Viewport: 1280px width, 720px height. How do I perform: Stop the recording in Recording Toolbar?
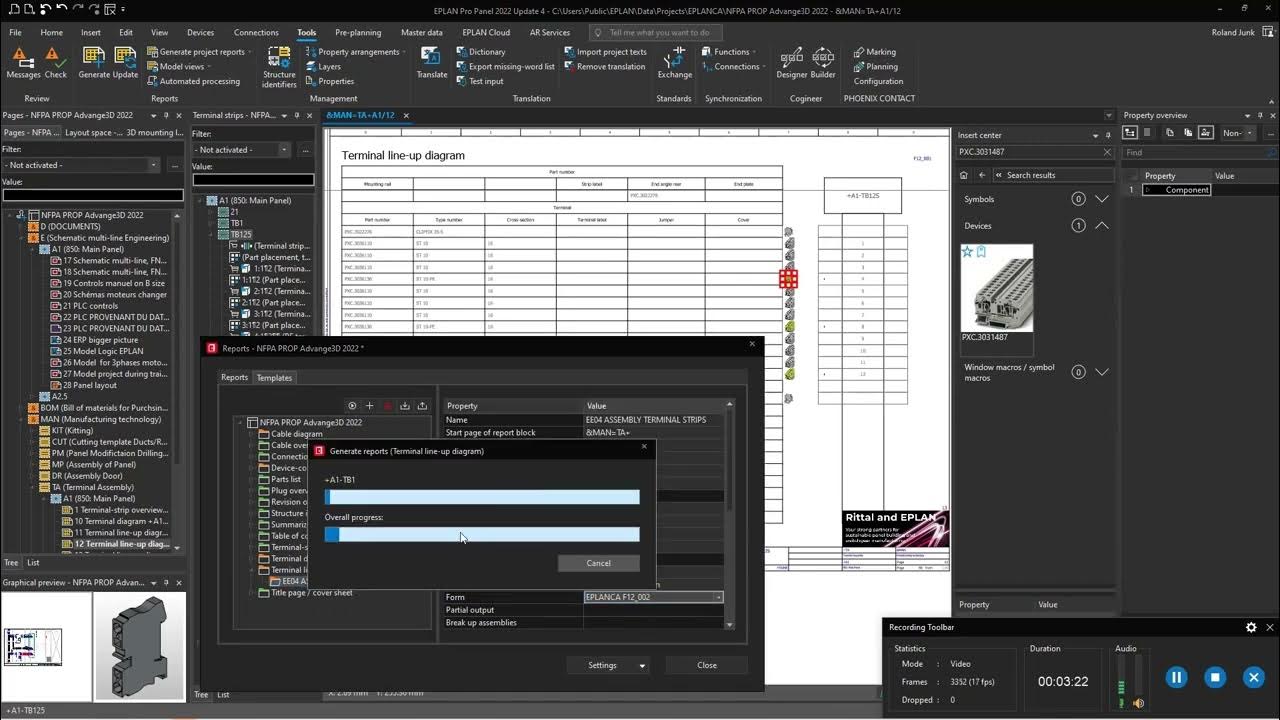click(x=1215, y=677)
